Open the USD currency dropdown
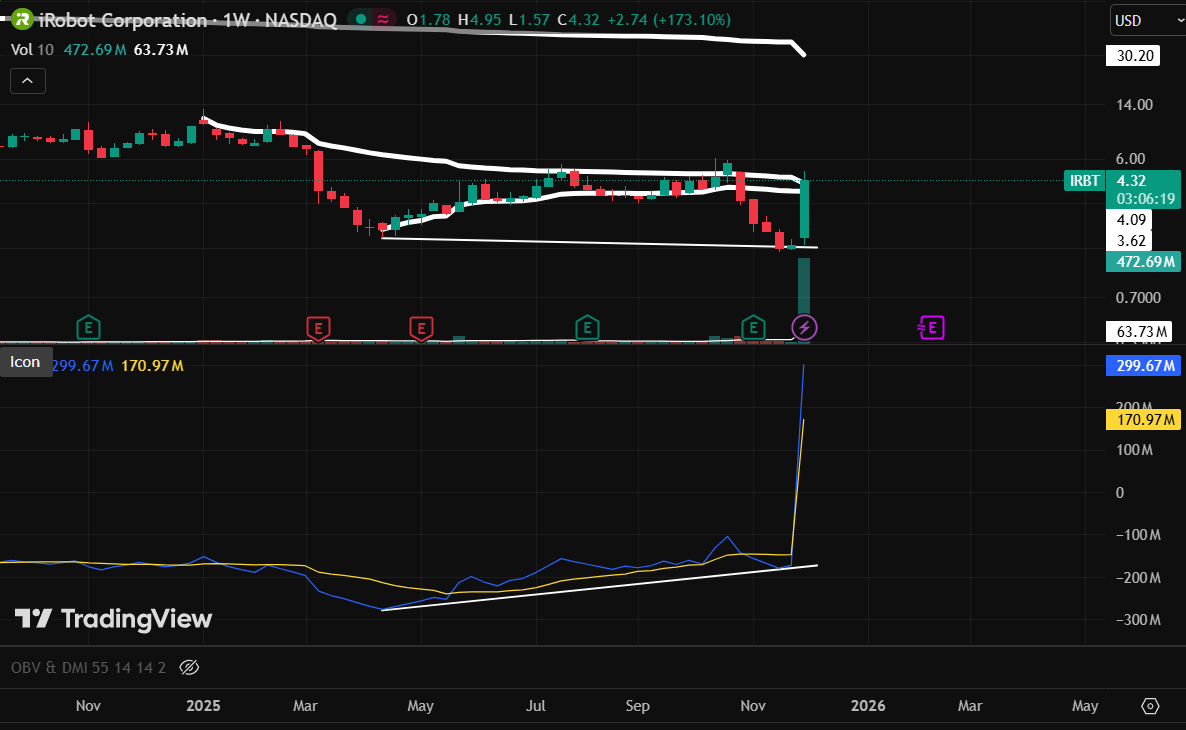1186x730 pixels. coord(1147,20)
